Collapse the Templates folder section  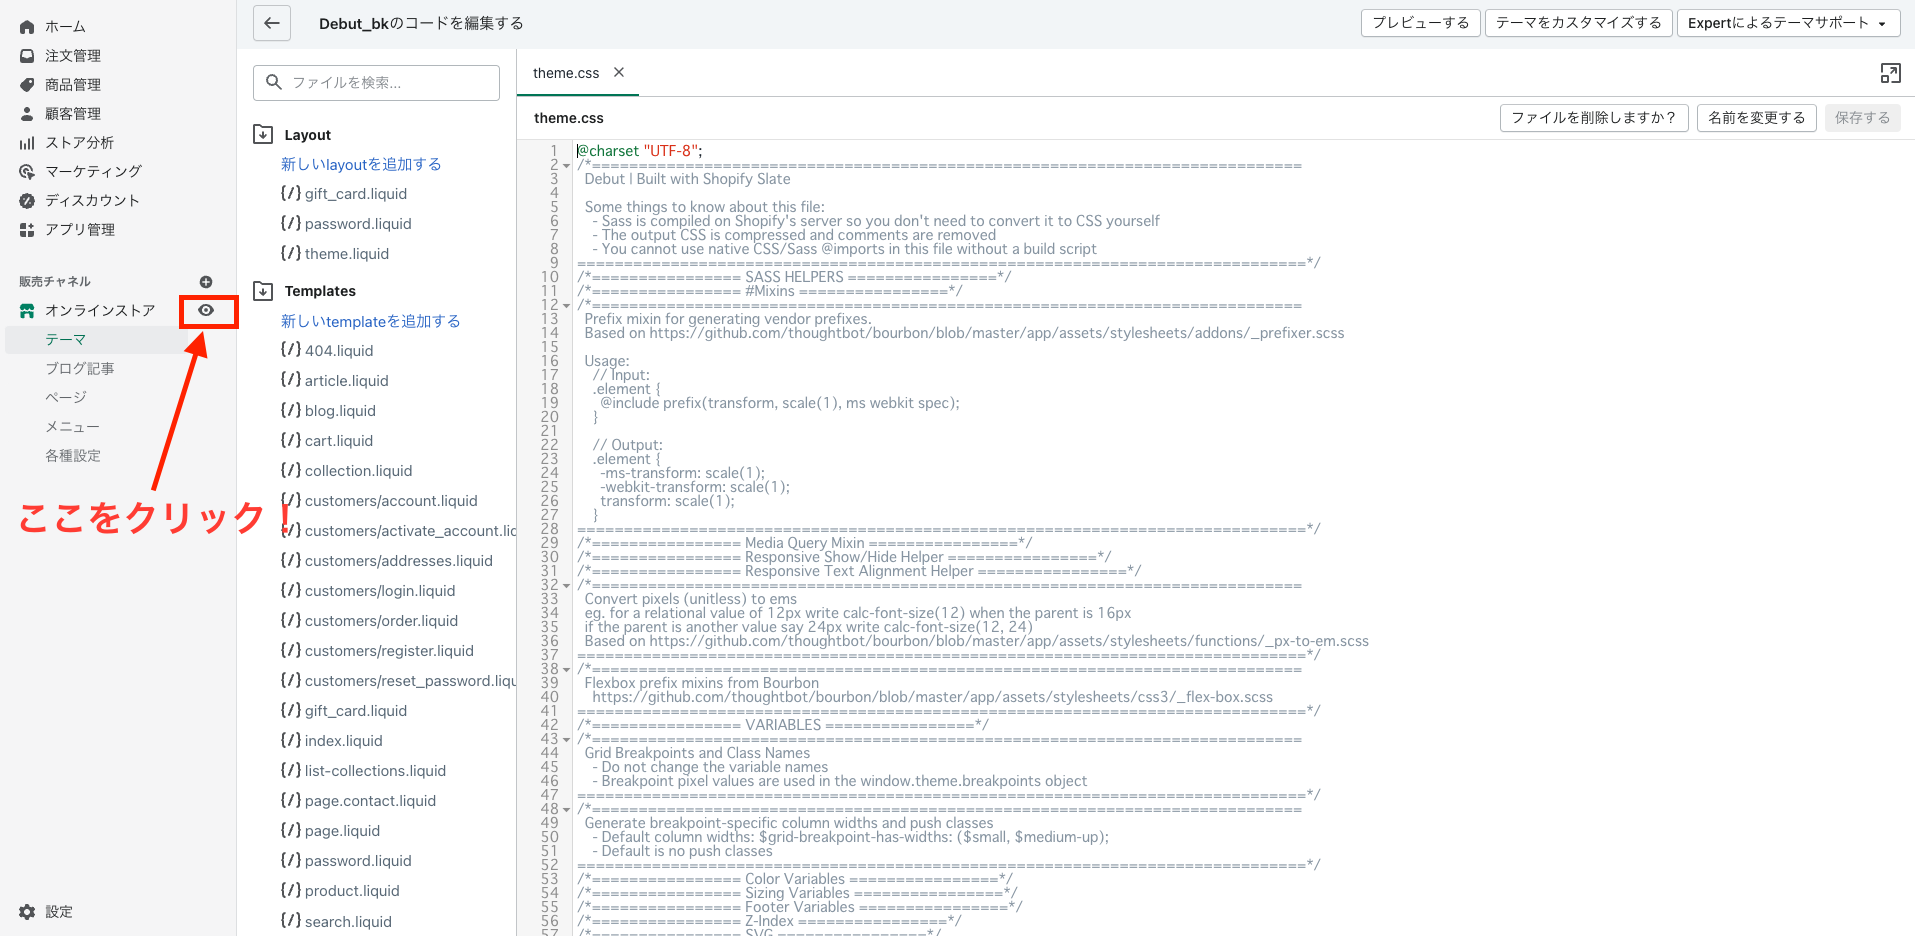(263, 291)
